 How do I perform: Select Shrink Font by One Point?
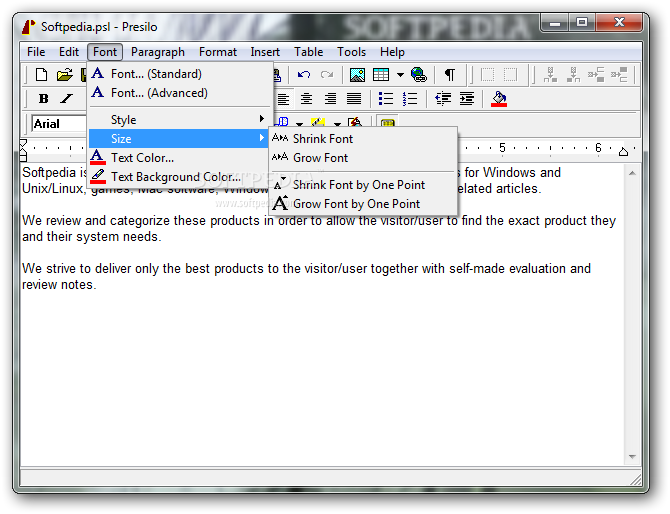click(x=363, y=185)
